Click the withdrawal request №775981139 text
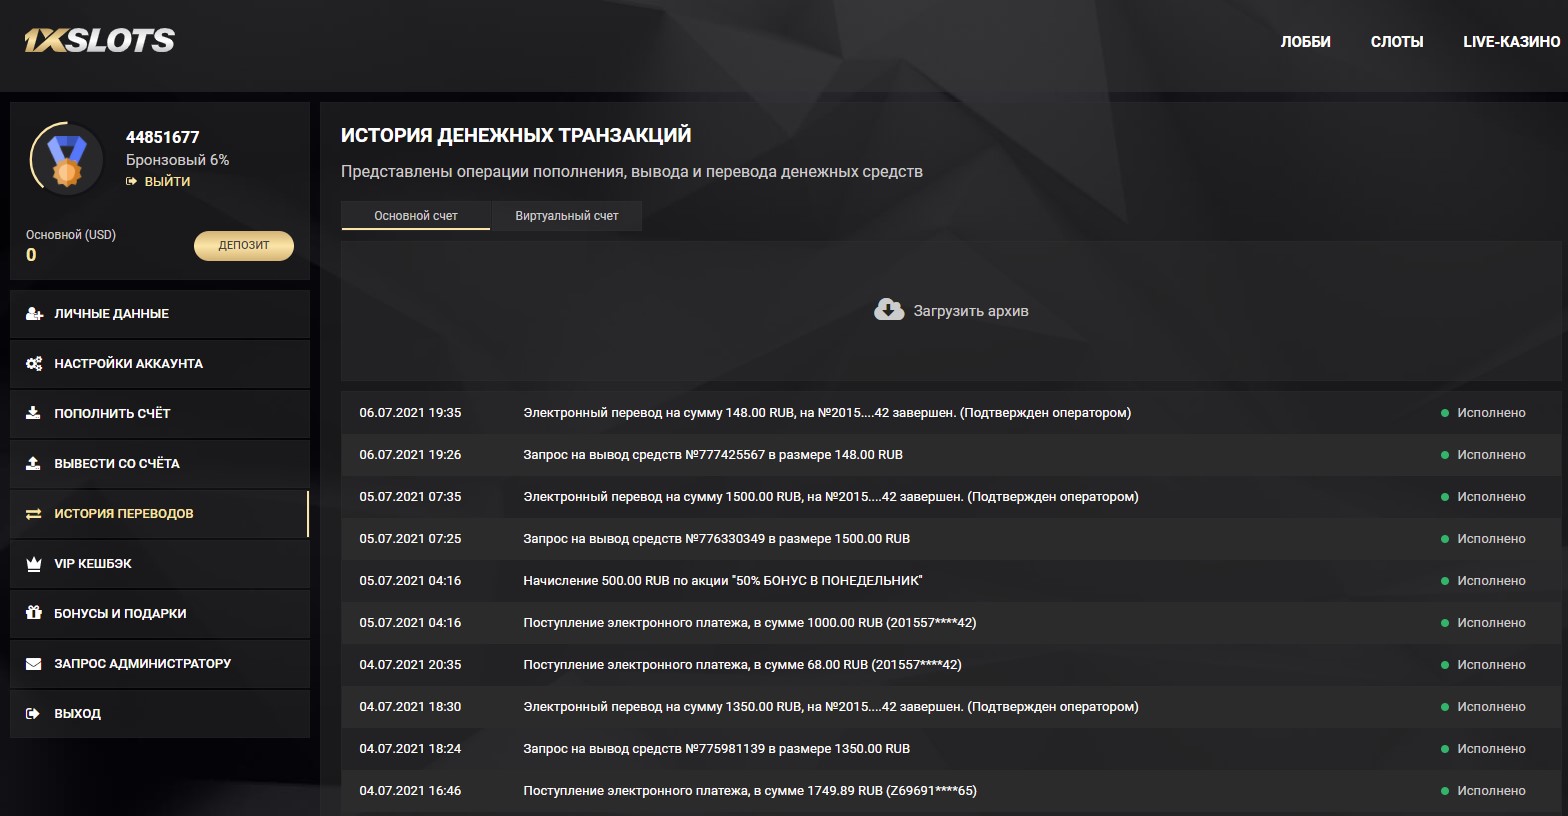Viewport: 1568px width, 816px height. pos(717,748)
